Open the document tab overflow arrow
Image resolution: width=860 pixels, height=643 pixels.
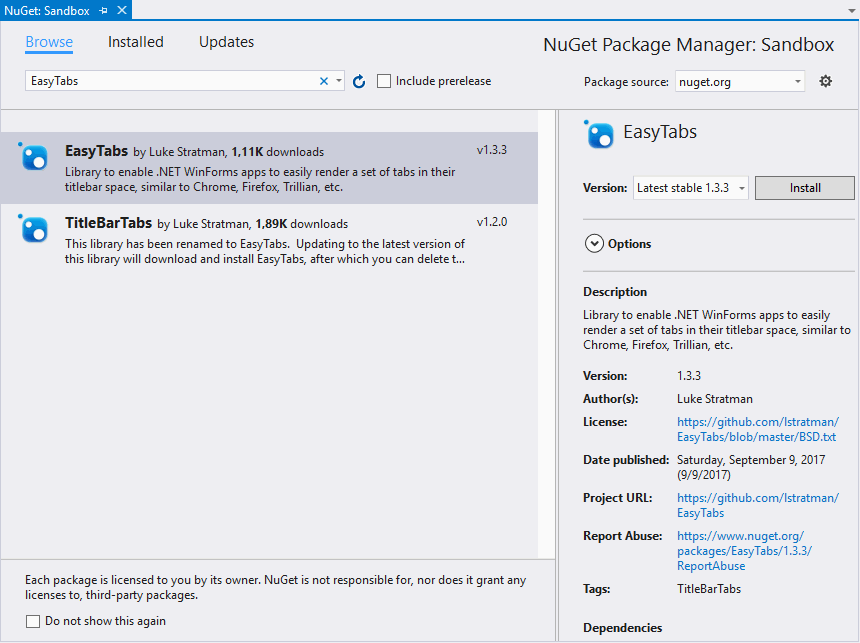851,10
